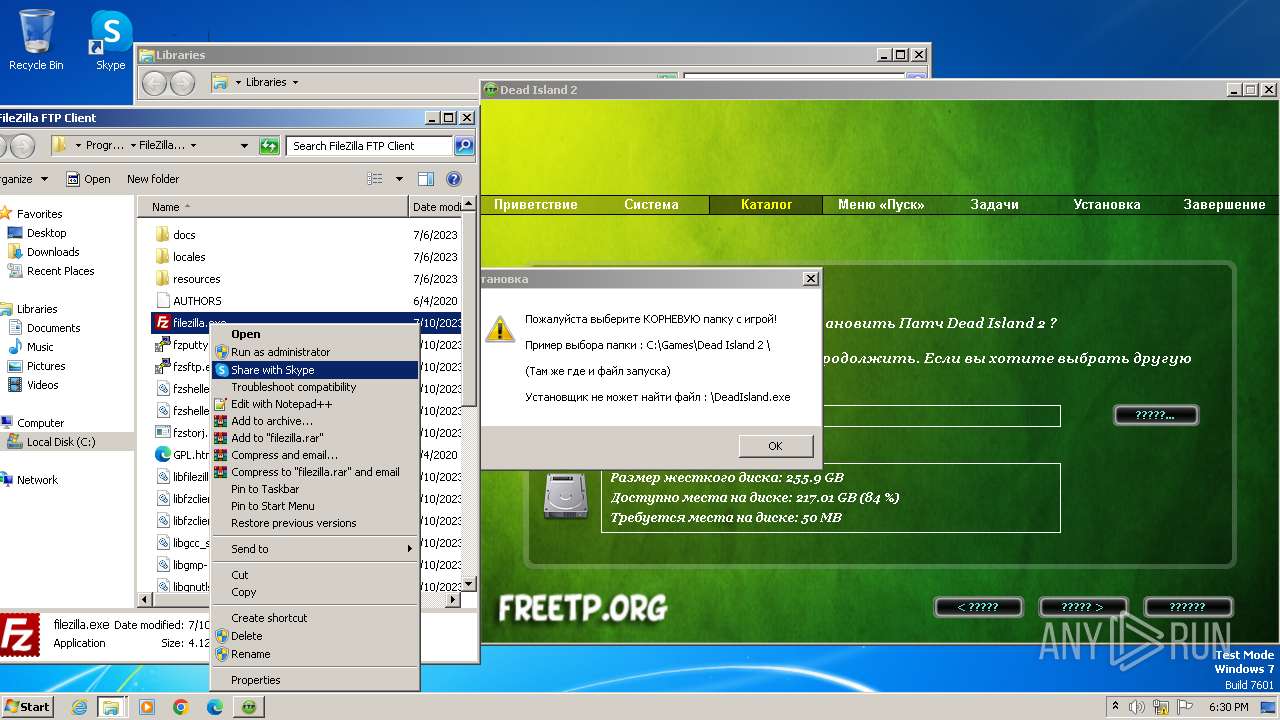Click the refresh icon in FileZilla address bar

point(269,146)
